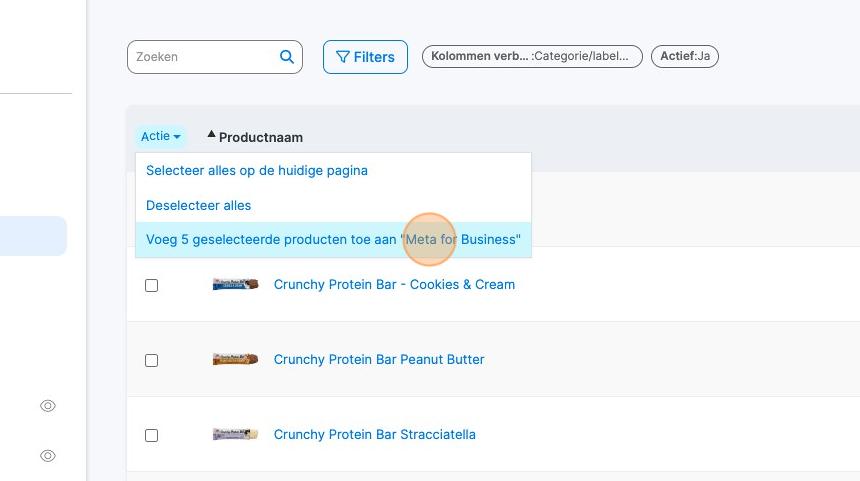Click the upper eye icon in sidebar
This screenshot has width=860, height=481.
[x=47, y=406]
